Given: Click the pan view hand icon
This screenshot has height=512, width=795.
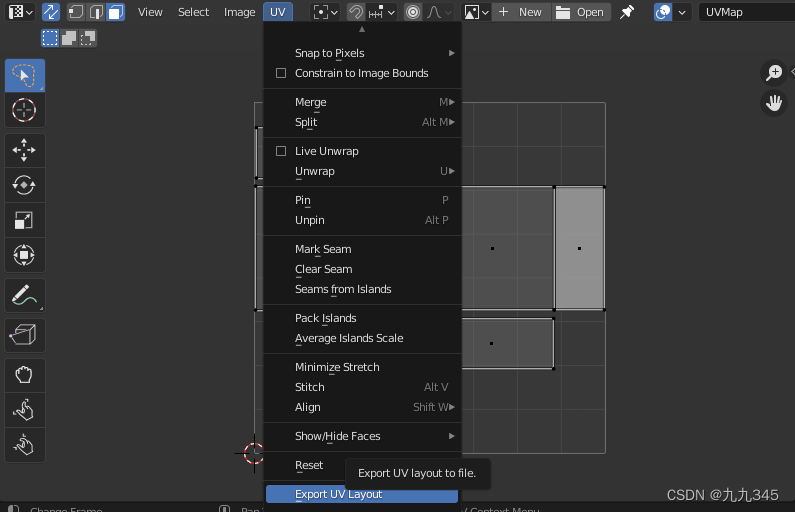Looking at the screenshot, I should 774,103.
